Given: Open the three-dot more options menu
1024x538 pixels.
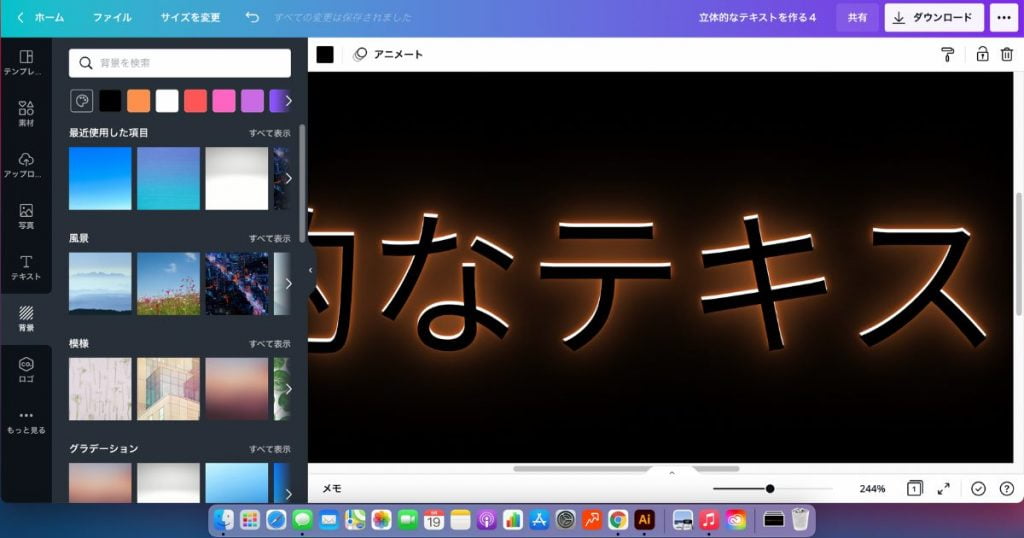Looking at the screenshot, I should 1003,17.
